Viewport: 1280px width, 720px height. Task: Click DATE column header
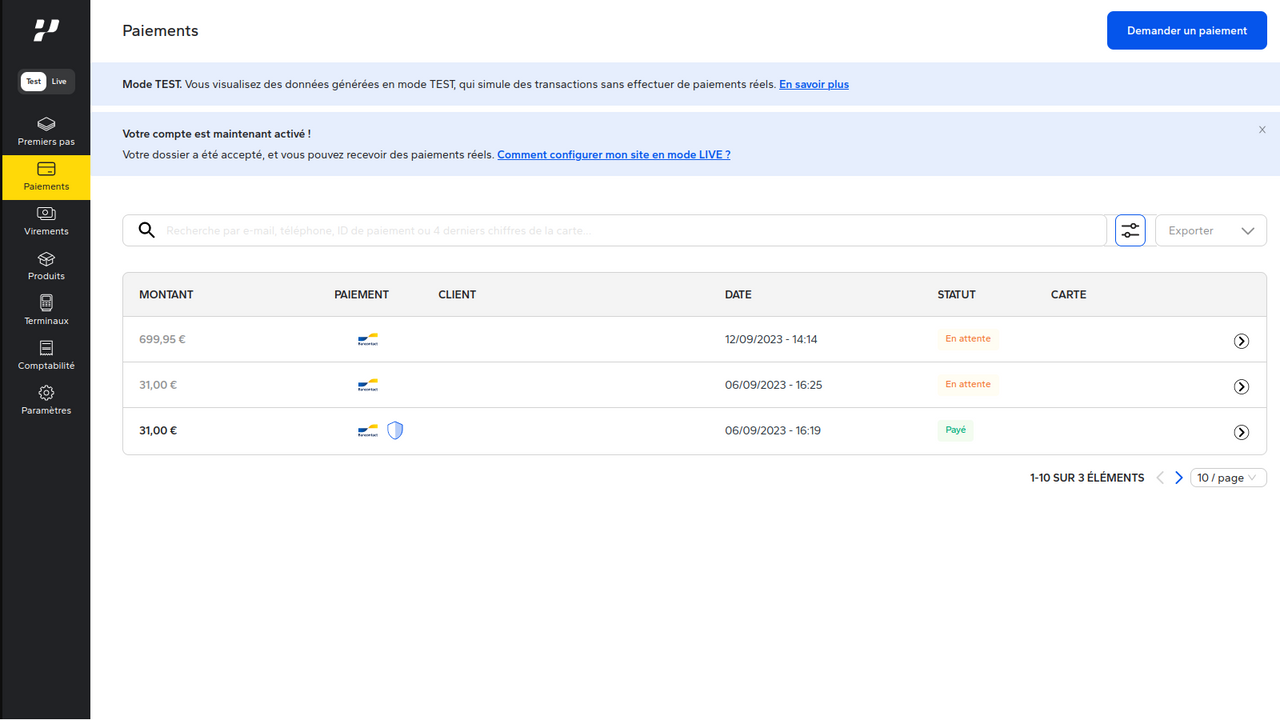pyautogui.click(x=738, y=295)
